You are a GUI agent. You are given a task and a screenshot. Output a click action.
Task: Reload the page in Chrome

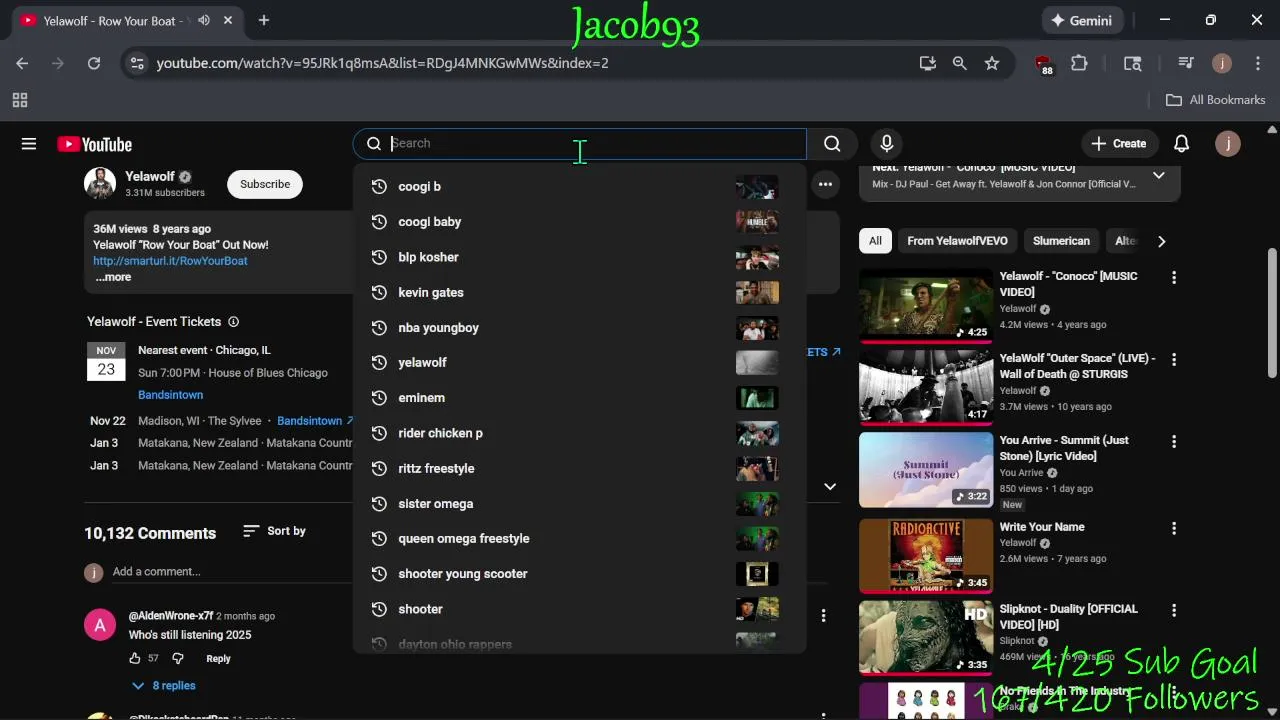tap(94, 63)
